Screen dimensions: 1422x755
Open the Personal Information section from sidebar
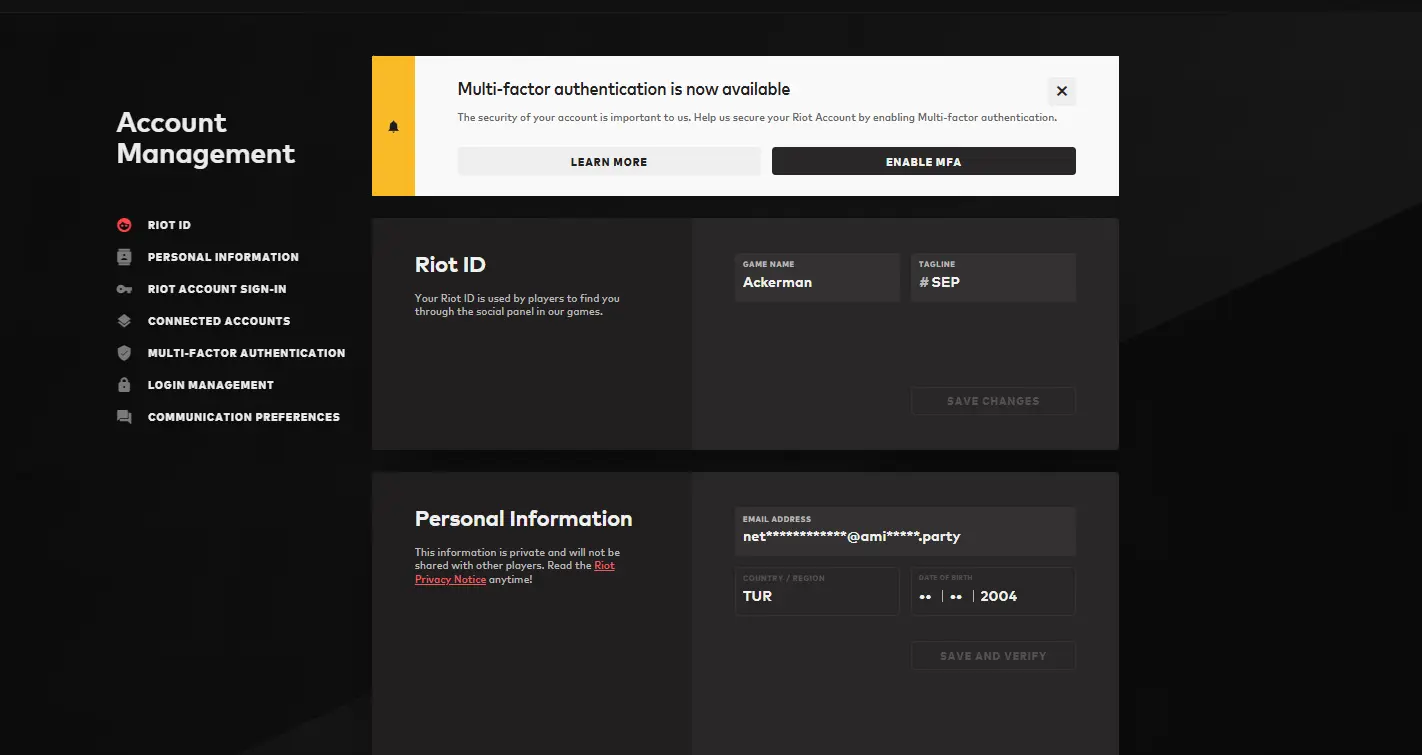coord(223,257)
